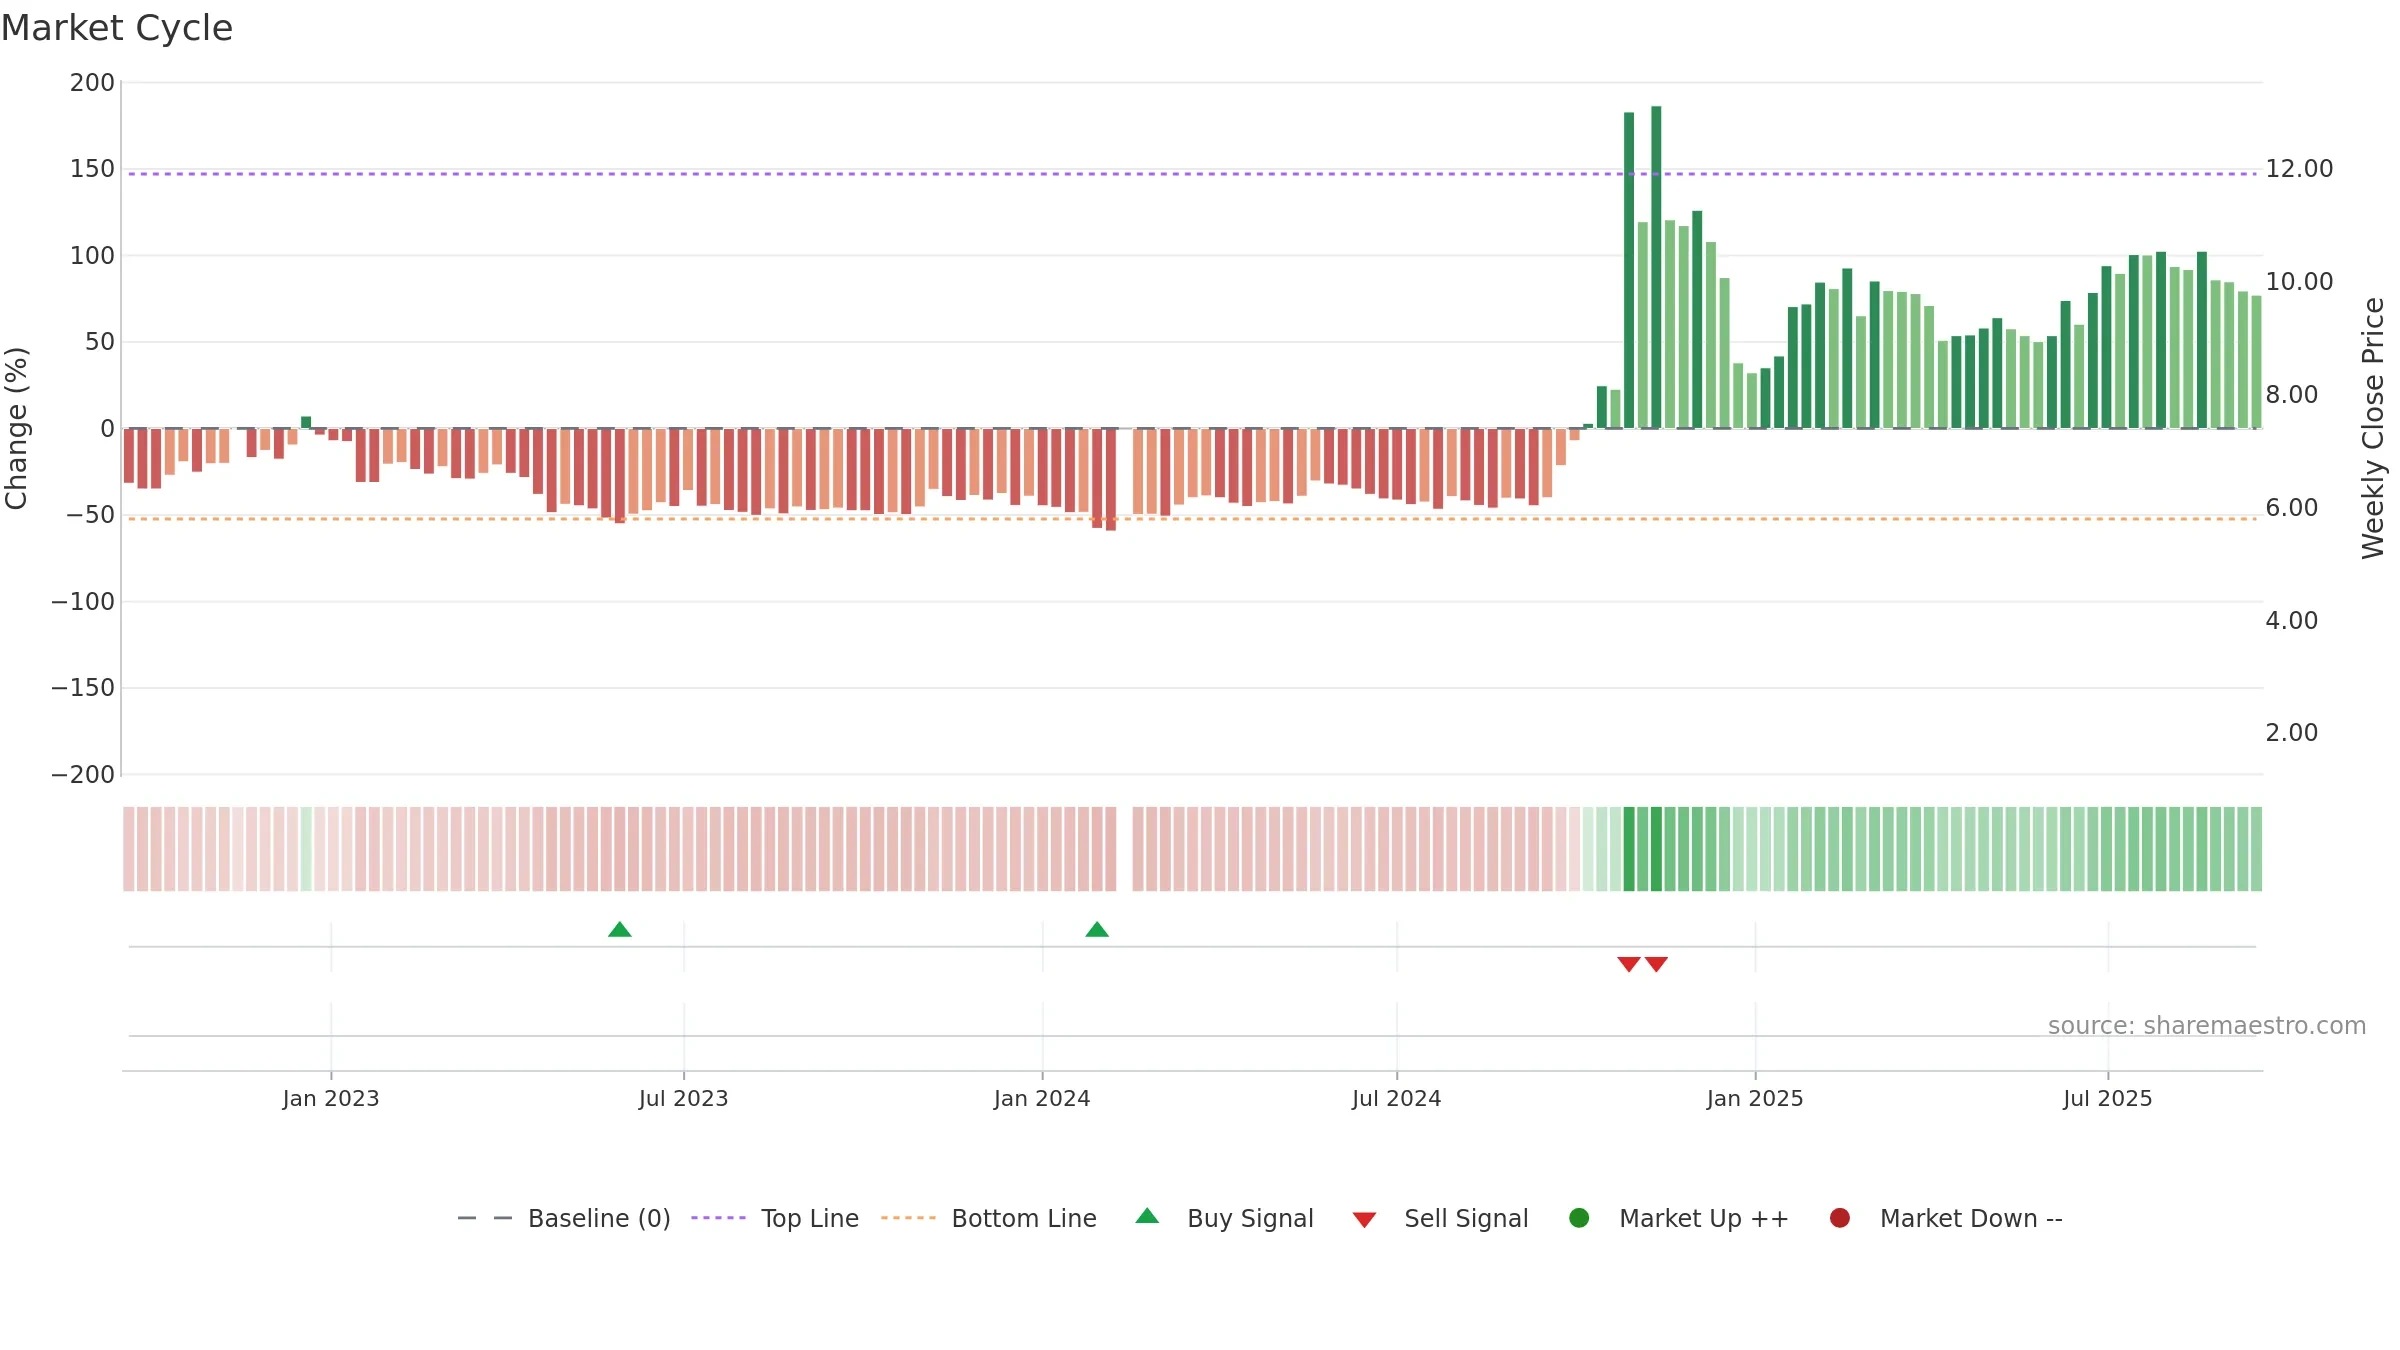Click the orange dotted Bottom Line swatch
This screenshot has width=2400, height=1350.
coord(908,1218)
